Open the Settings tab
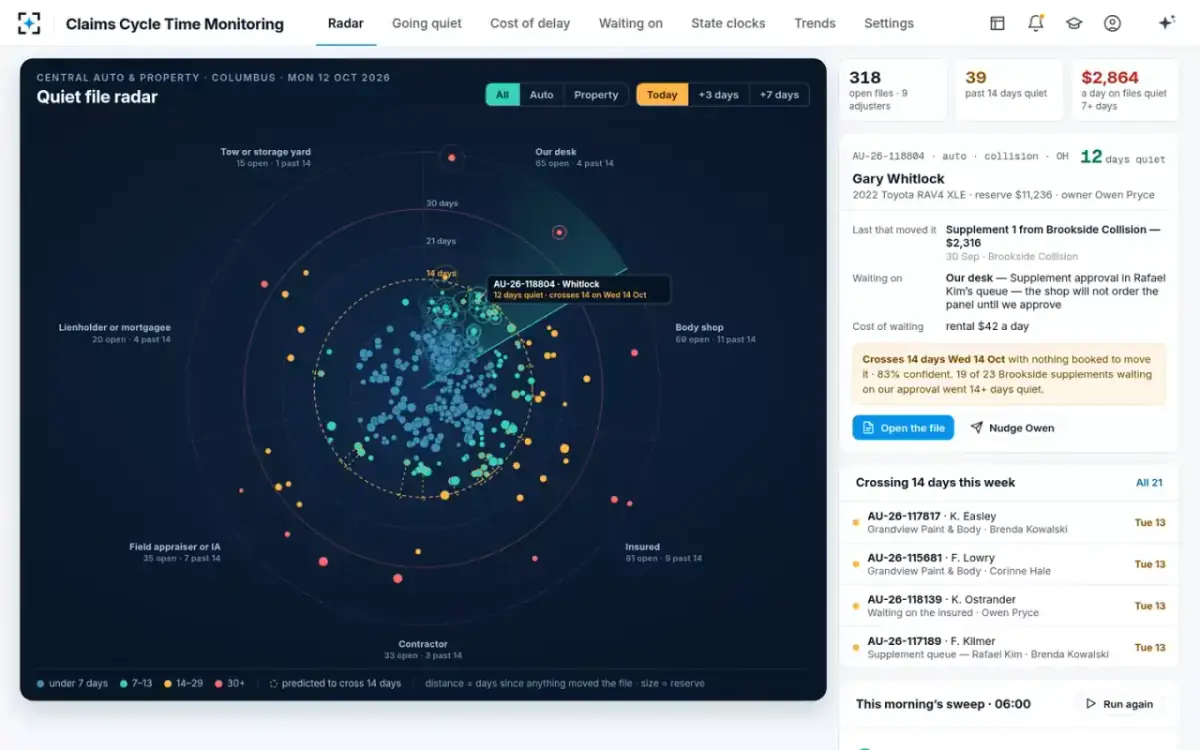This screenshot has width=1200, height=750. point(889,23)
